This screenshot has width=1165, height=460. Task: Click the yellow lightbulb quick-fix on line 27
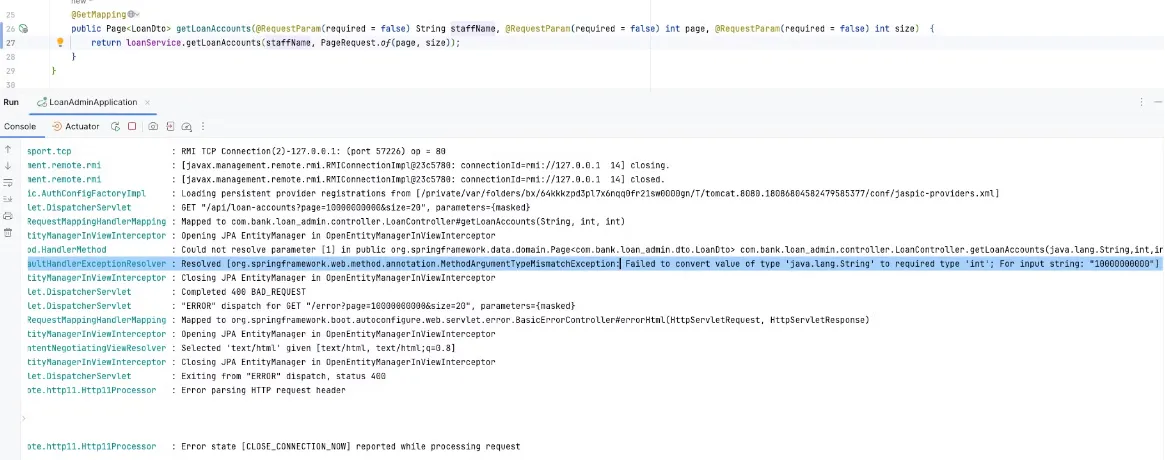tap(60, 43)
